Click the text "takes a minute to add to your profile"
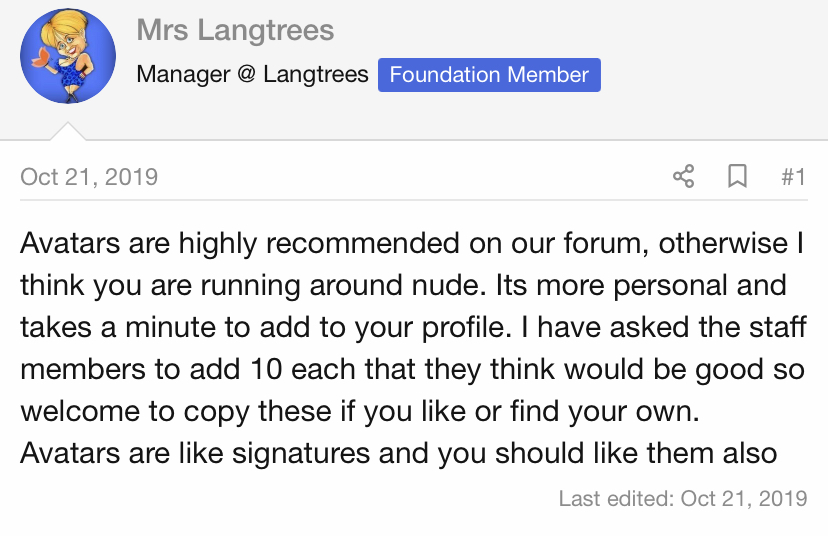The width and height of the screenshot is (828, 536). (x=265, y=328)
